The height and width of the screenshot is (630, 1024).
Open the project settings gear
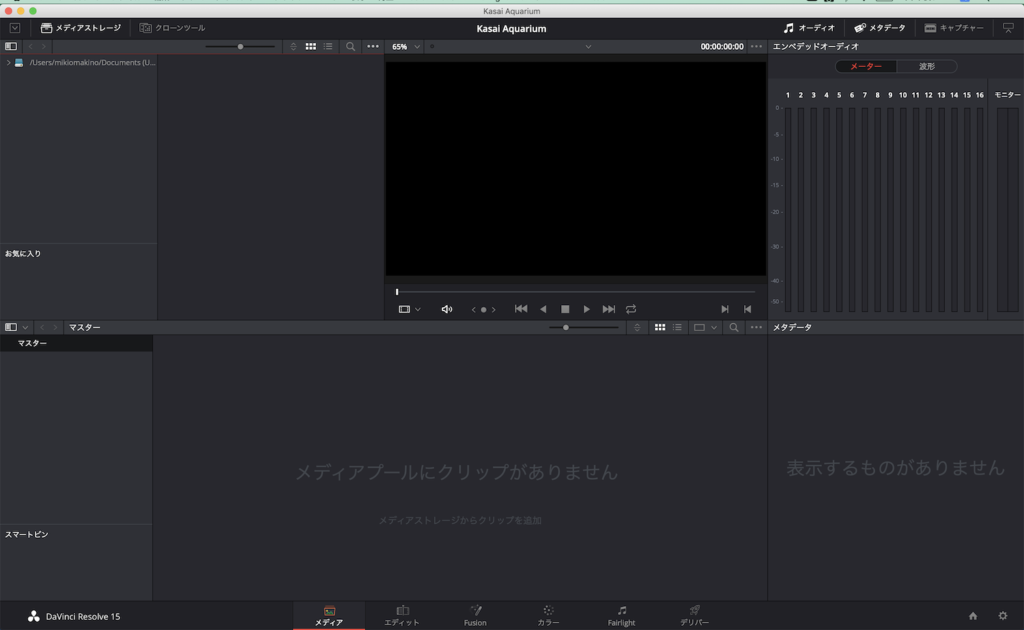pyautogui.click(x=1003, y=617)
